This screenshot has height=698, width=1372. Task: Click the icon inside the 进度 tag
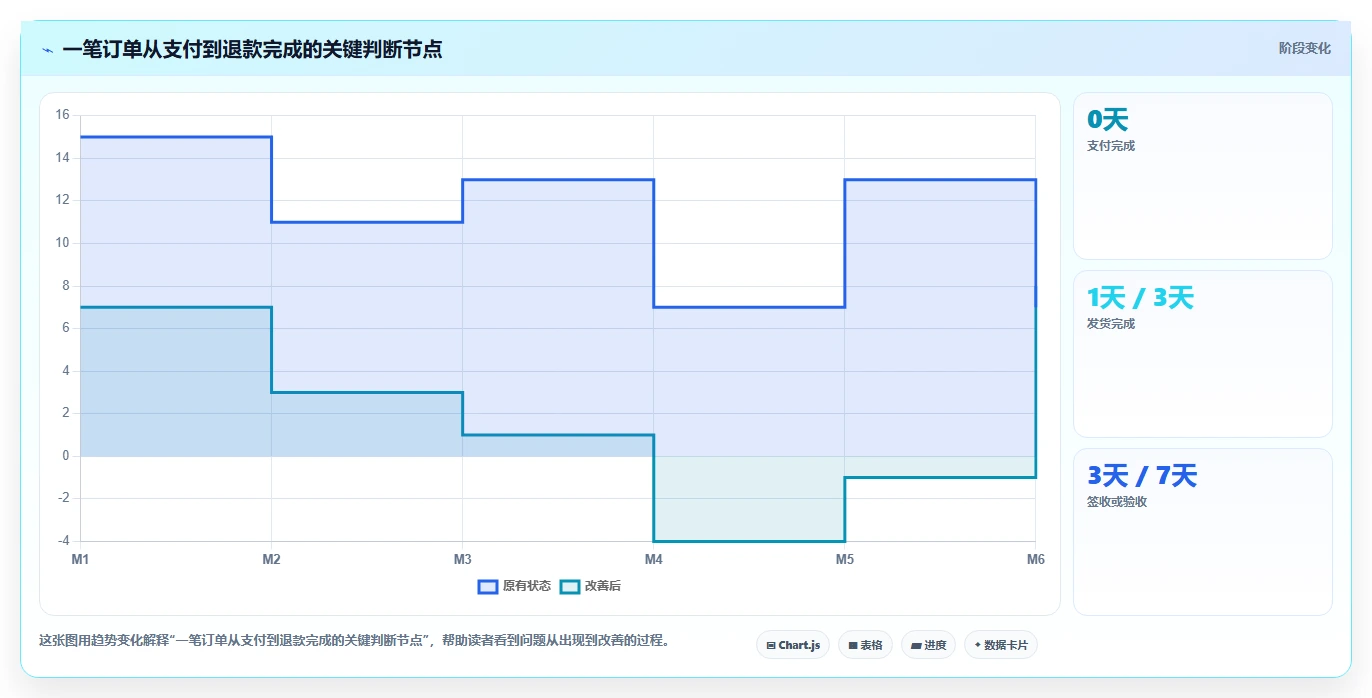tap(916, 646)
